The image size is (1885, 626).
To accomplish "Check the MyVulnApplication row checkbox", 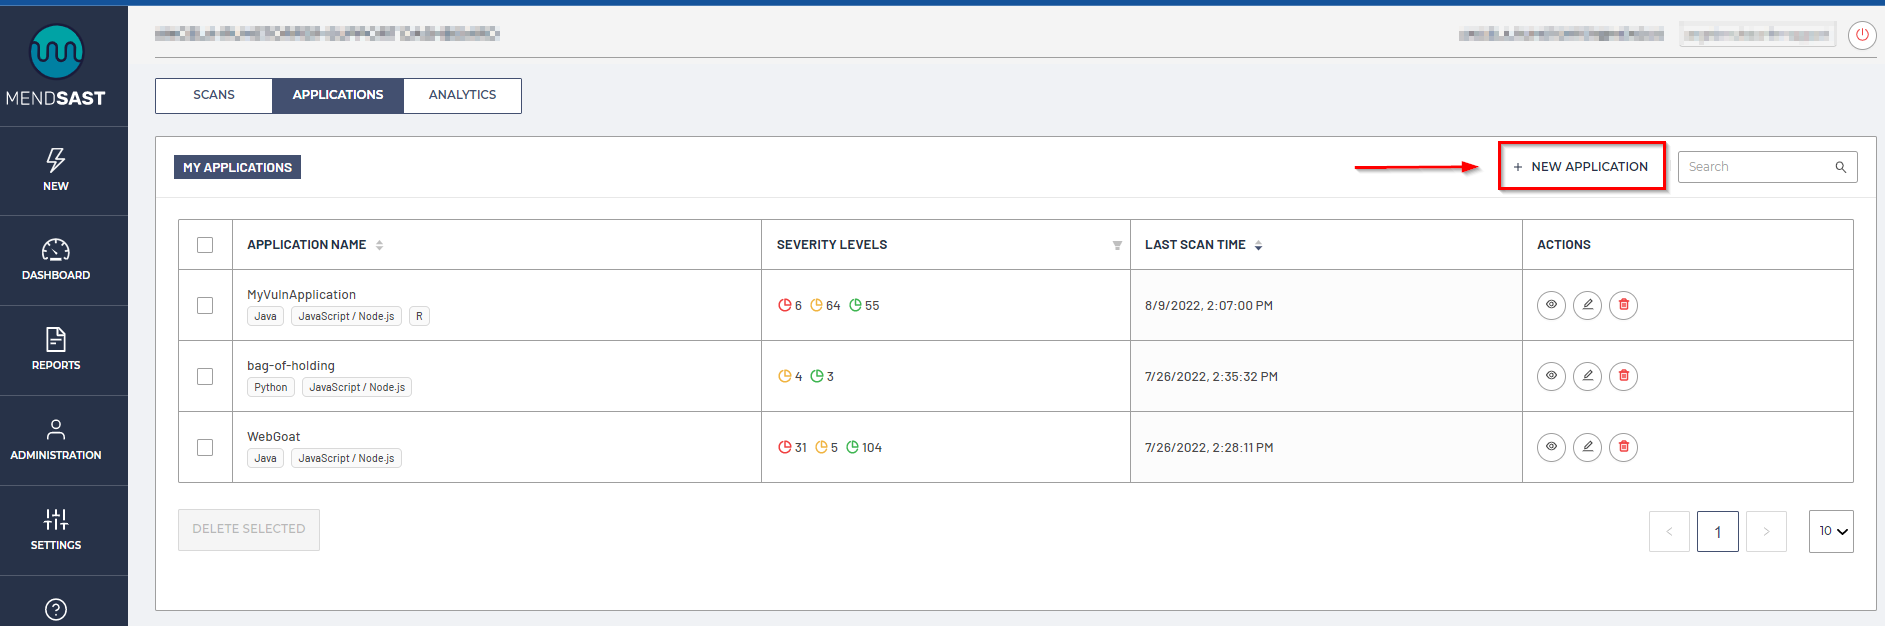I will pyautogui.click(x=205, y=305).
